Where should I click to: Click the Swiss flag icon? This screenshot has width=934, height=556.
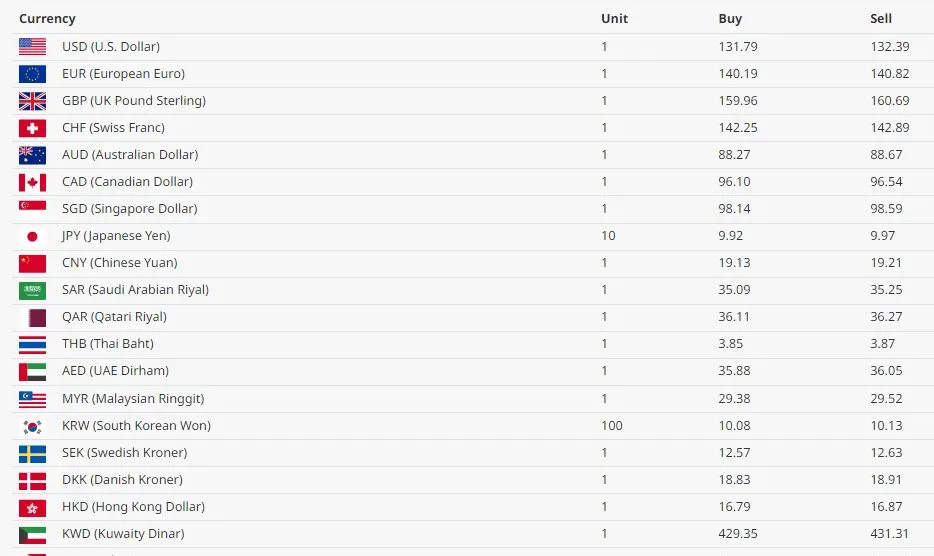tap(32, 128)
